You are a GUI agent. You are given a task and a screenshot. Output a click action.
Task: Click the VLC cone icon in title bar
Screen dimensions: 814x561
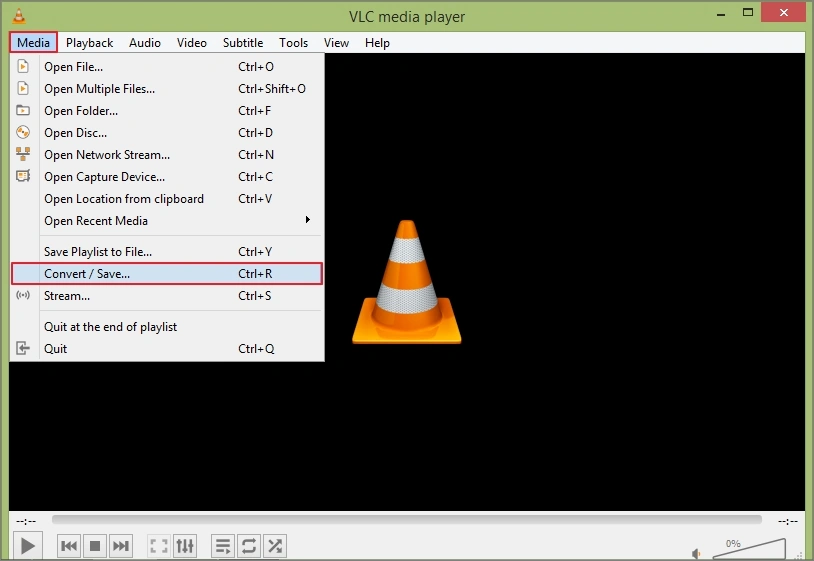(x=19, y=16)
